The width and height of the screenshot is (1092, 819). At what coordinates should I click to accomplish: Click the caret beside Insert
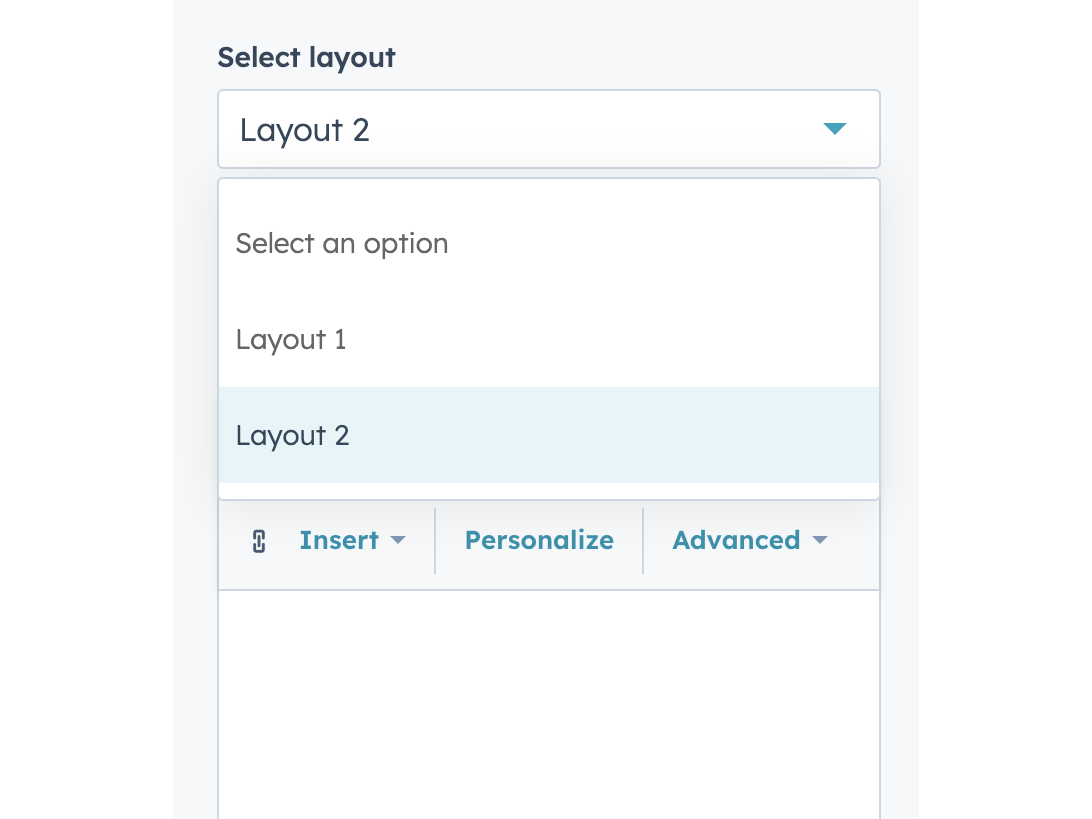click(x=398, y=540)
